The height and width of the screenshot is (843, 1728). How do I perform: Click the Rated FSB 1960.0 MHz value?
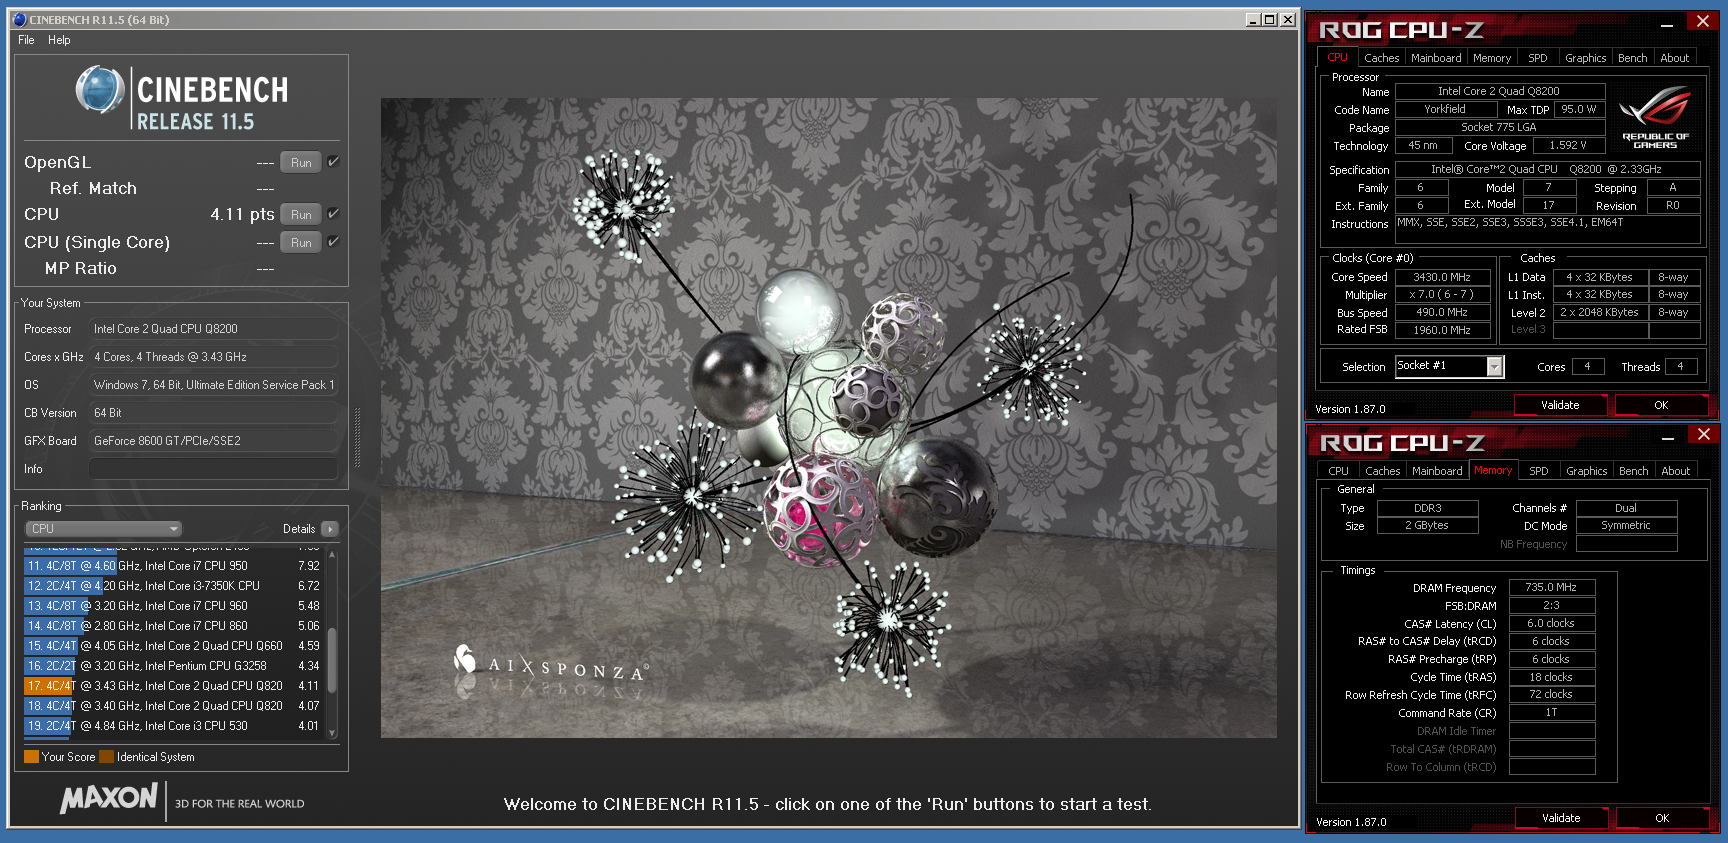(1441, 330)
